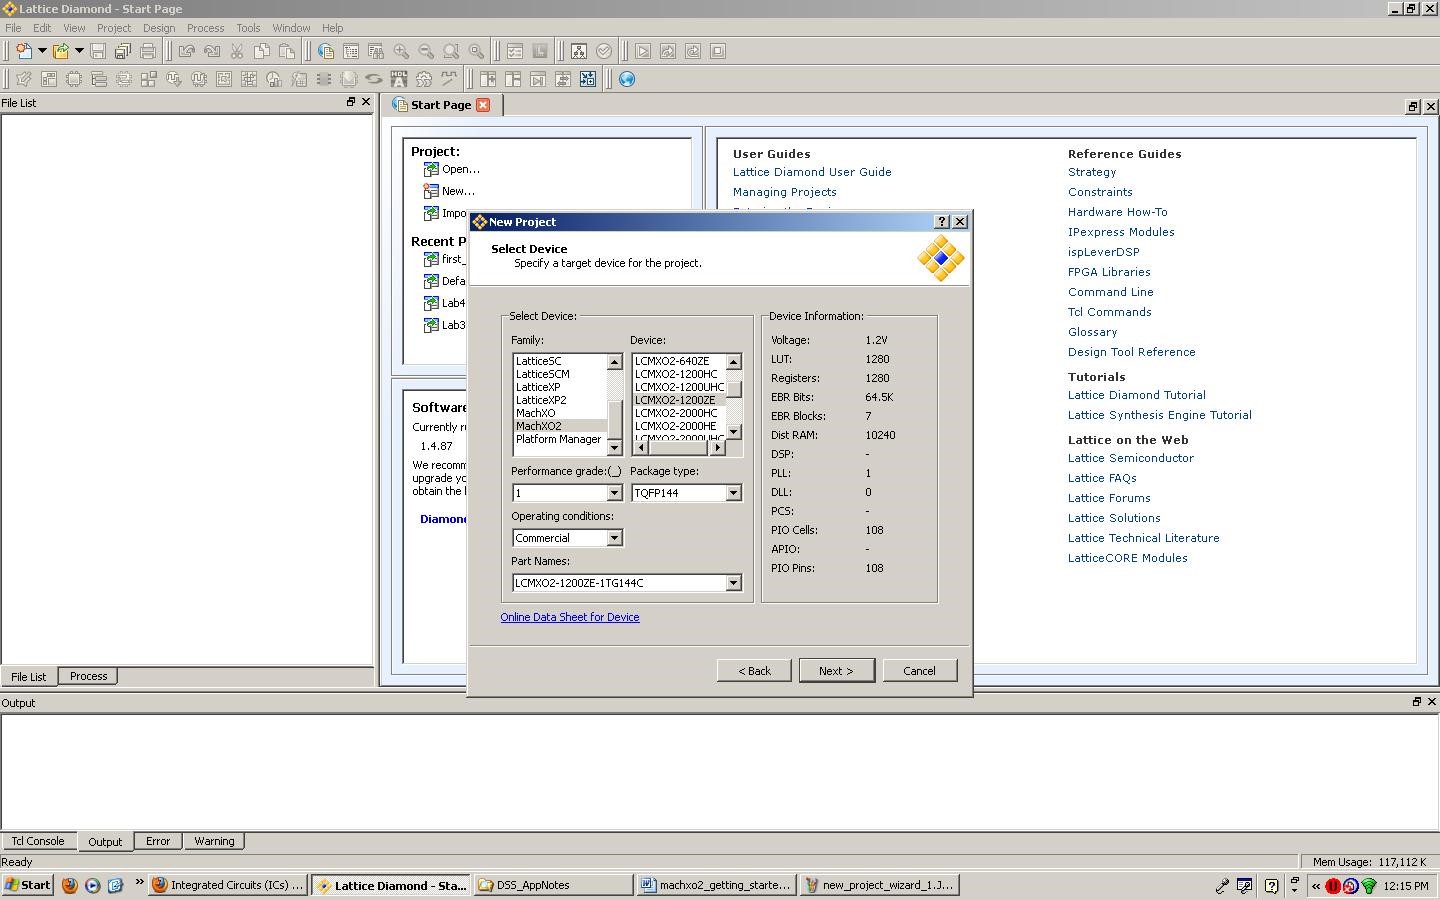The image size is (1440, 900).
Task: Click the Print toolbar icon
Action: click(x=148, y=51)
